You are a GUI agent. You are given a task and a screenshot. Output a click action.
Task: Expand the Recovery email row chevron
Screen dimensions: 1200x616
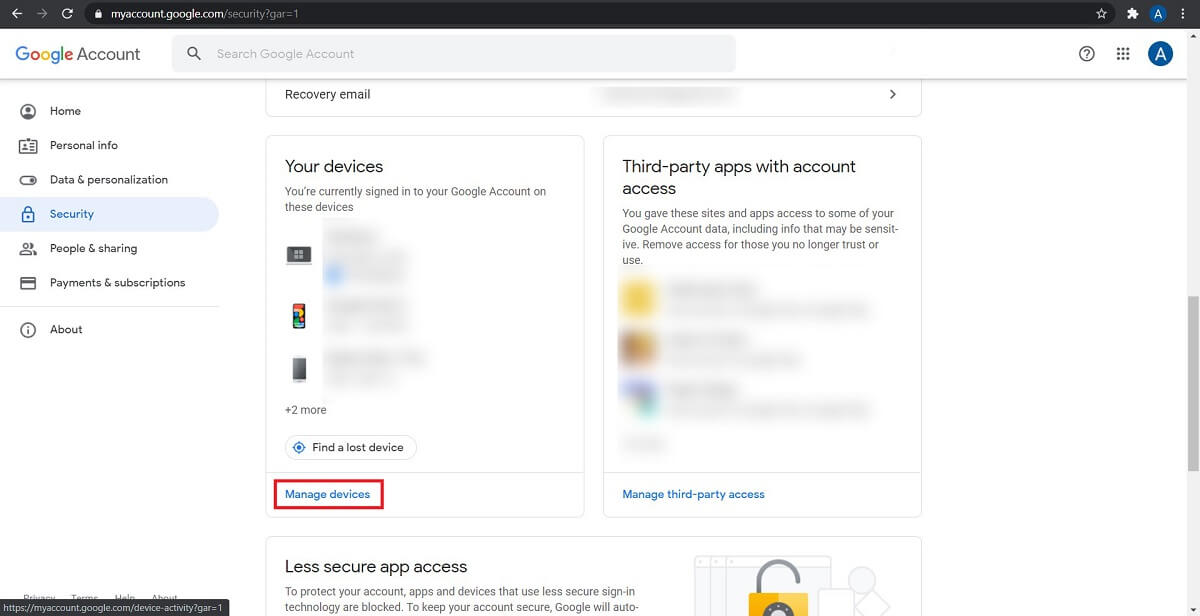[x=893, y=94]
